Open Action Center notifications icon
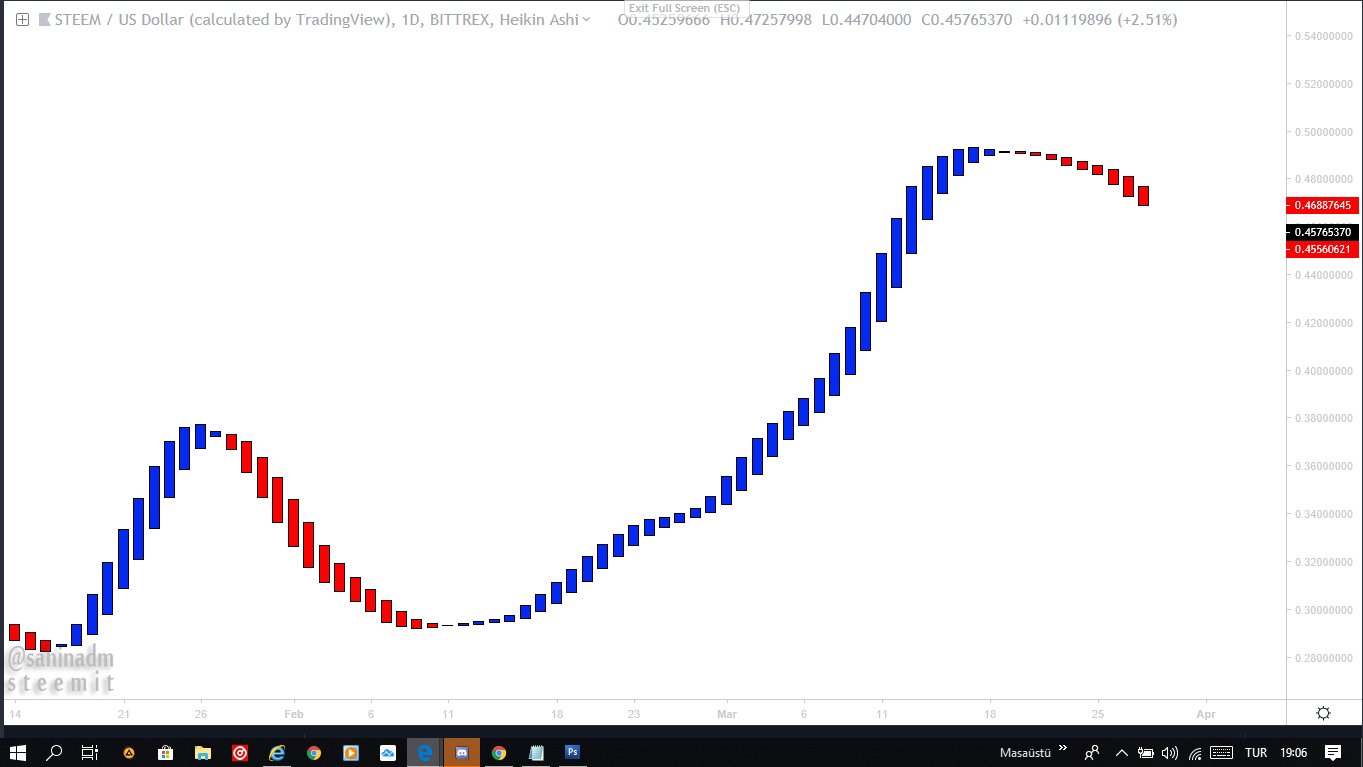The image size is (1363, 767). [1333, 752]
